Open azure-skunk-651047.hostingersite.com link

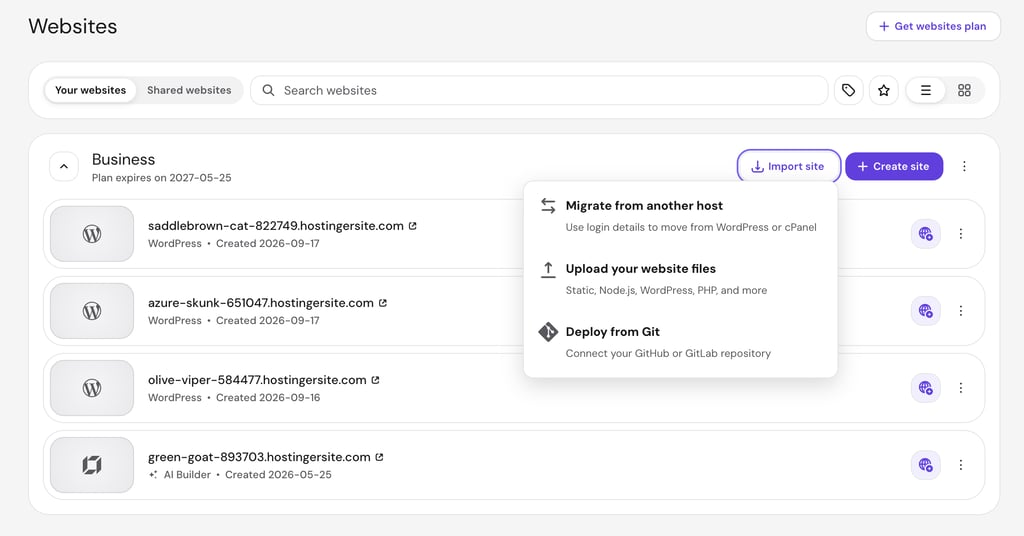point(261,303)
